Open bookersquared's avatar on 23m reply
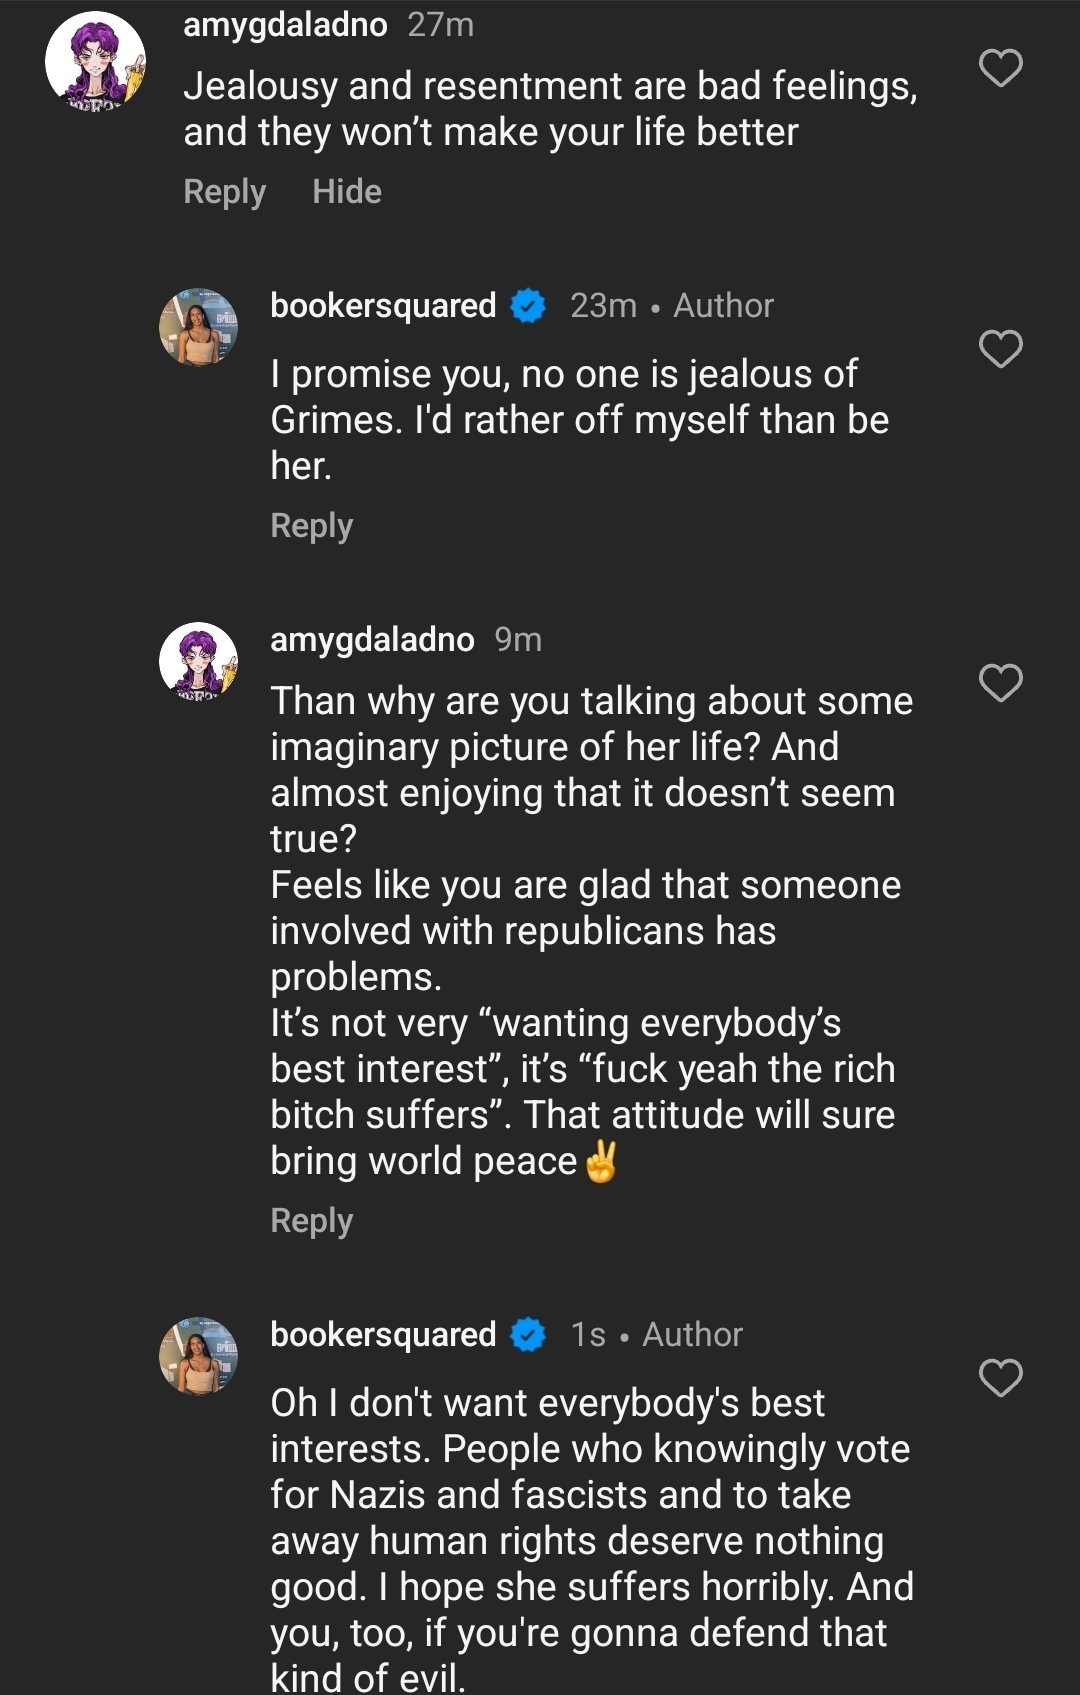The width and height of the screenshot is (1080, 1695). point(198,327)
